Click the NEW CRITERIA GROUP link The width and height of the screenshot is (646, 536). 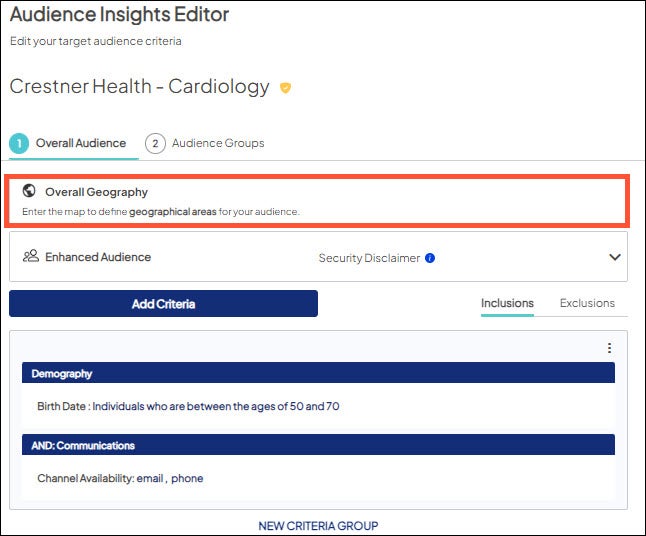coord(318,526)
